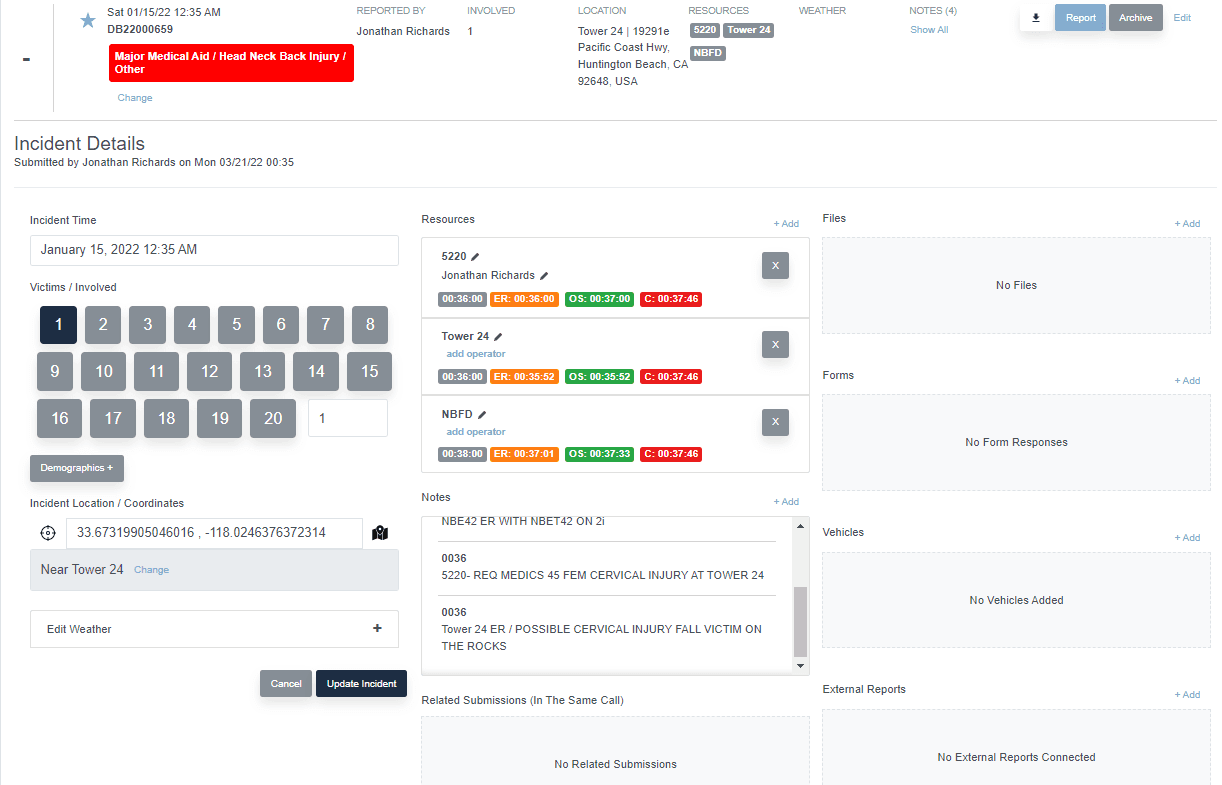Viewport: 1222px width, 785px height.
Task: Select 8 victims involved
Action: click(x=370, y=325)
